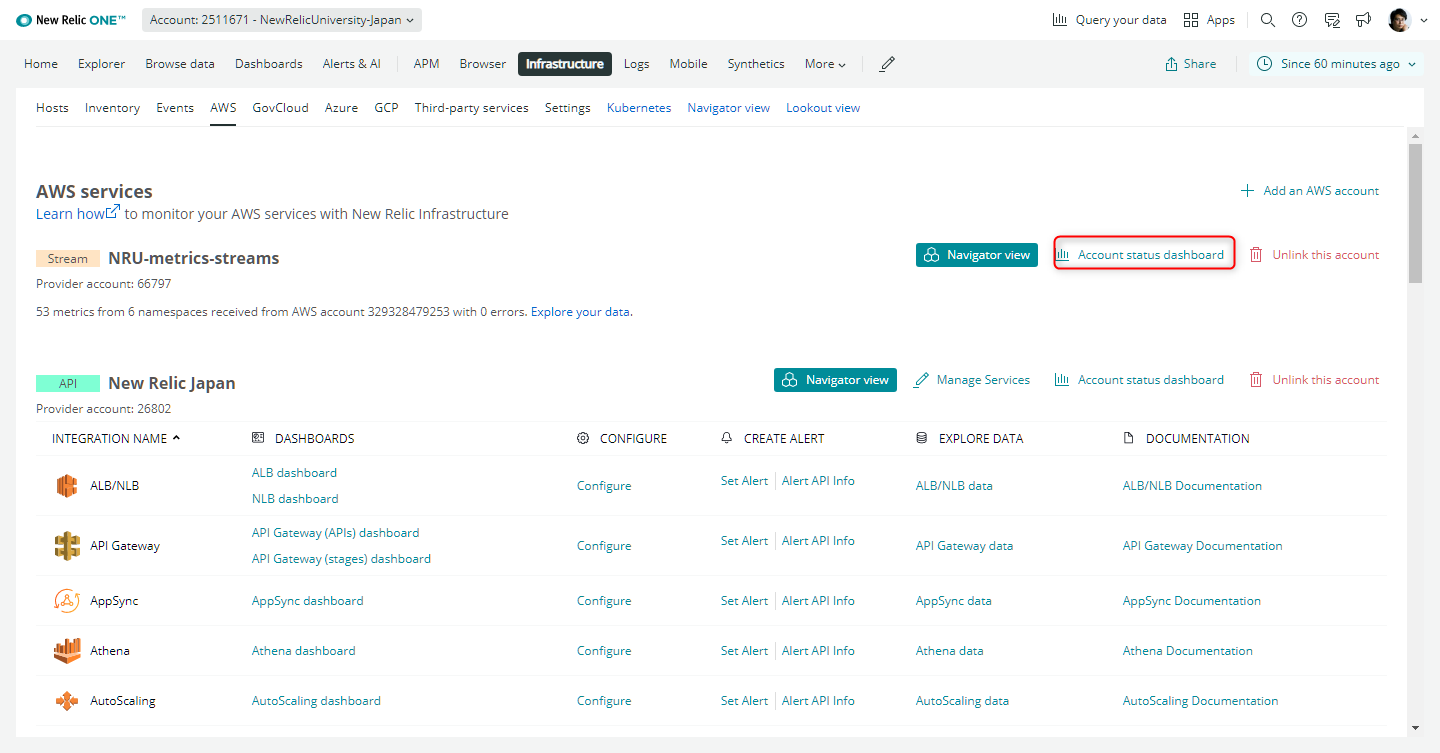This screenshot has height=753, width=1440.
Task: Open Configure for API Gateway
Action: 604,546
